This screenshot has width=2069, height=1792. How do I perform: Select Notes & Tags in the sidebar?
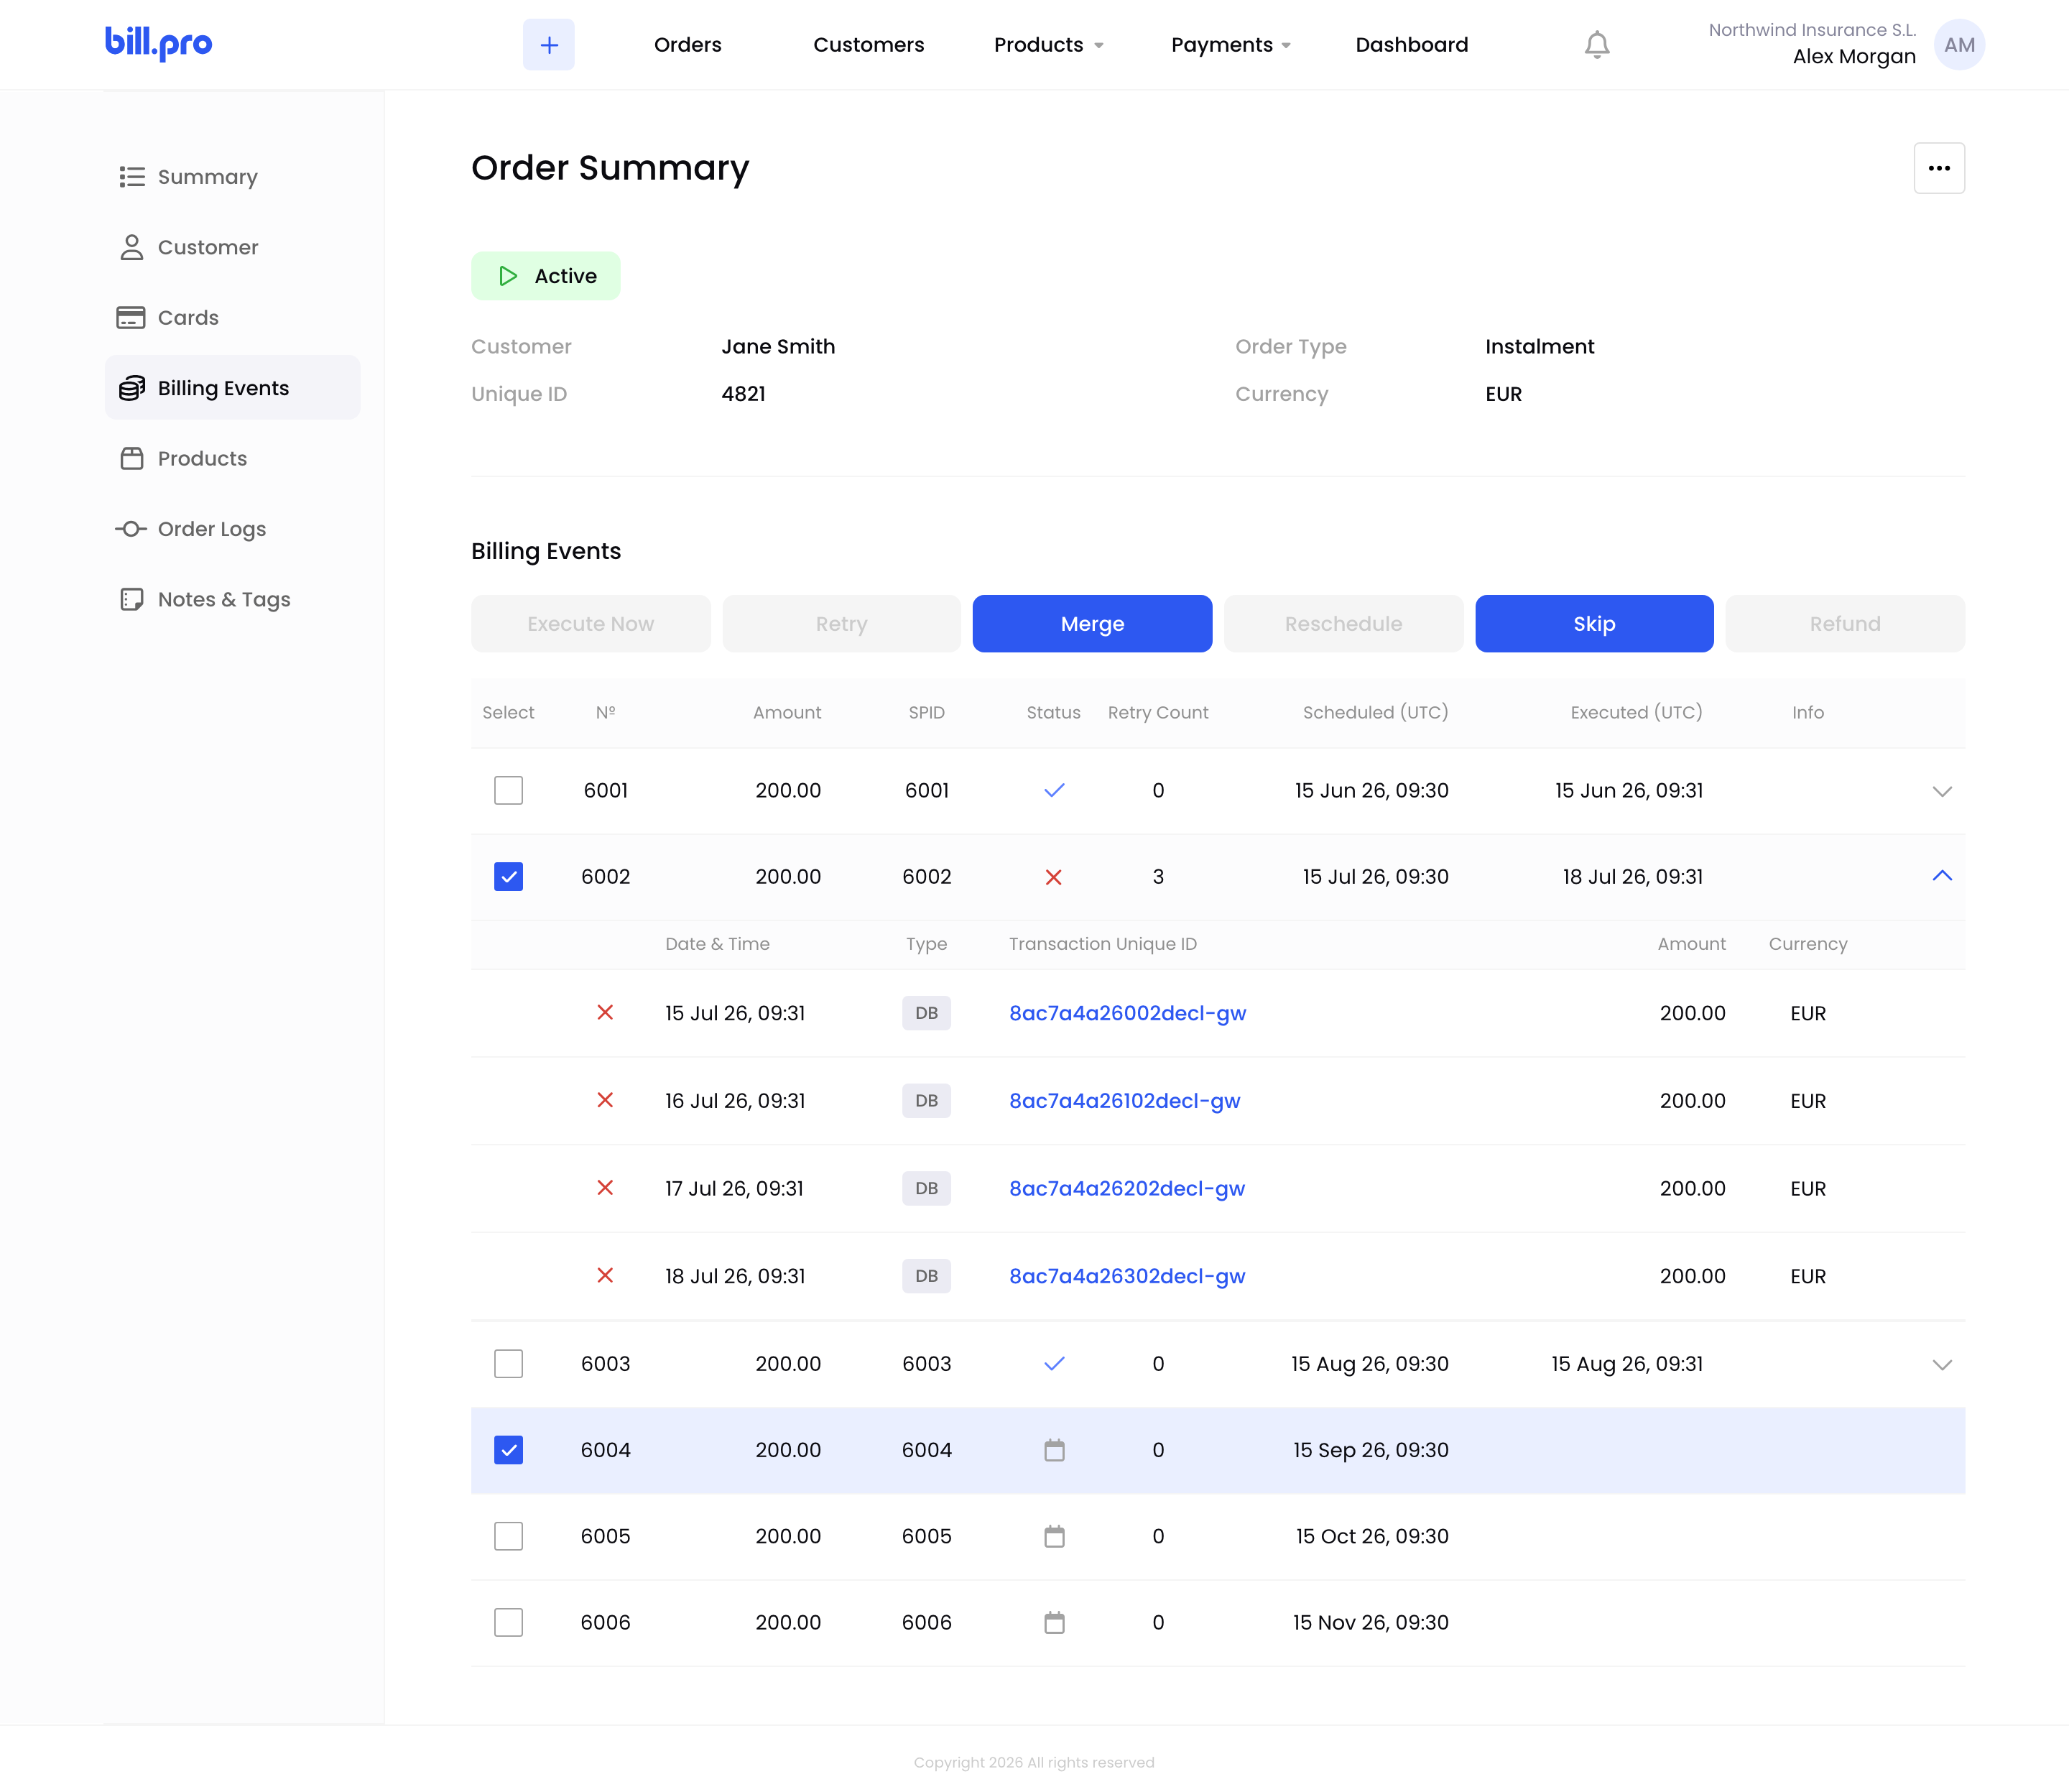[232, 599]
